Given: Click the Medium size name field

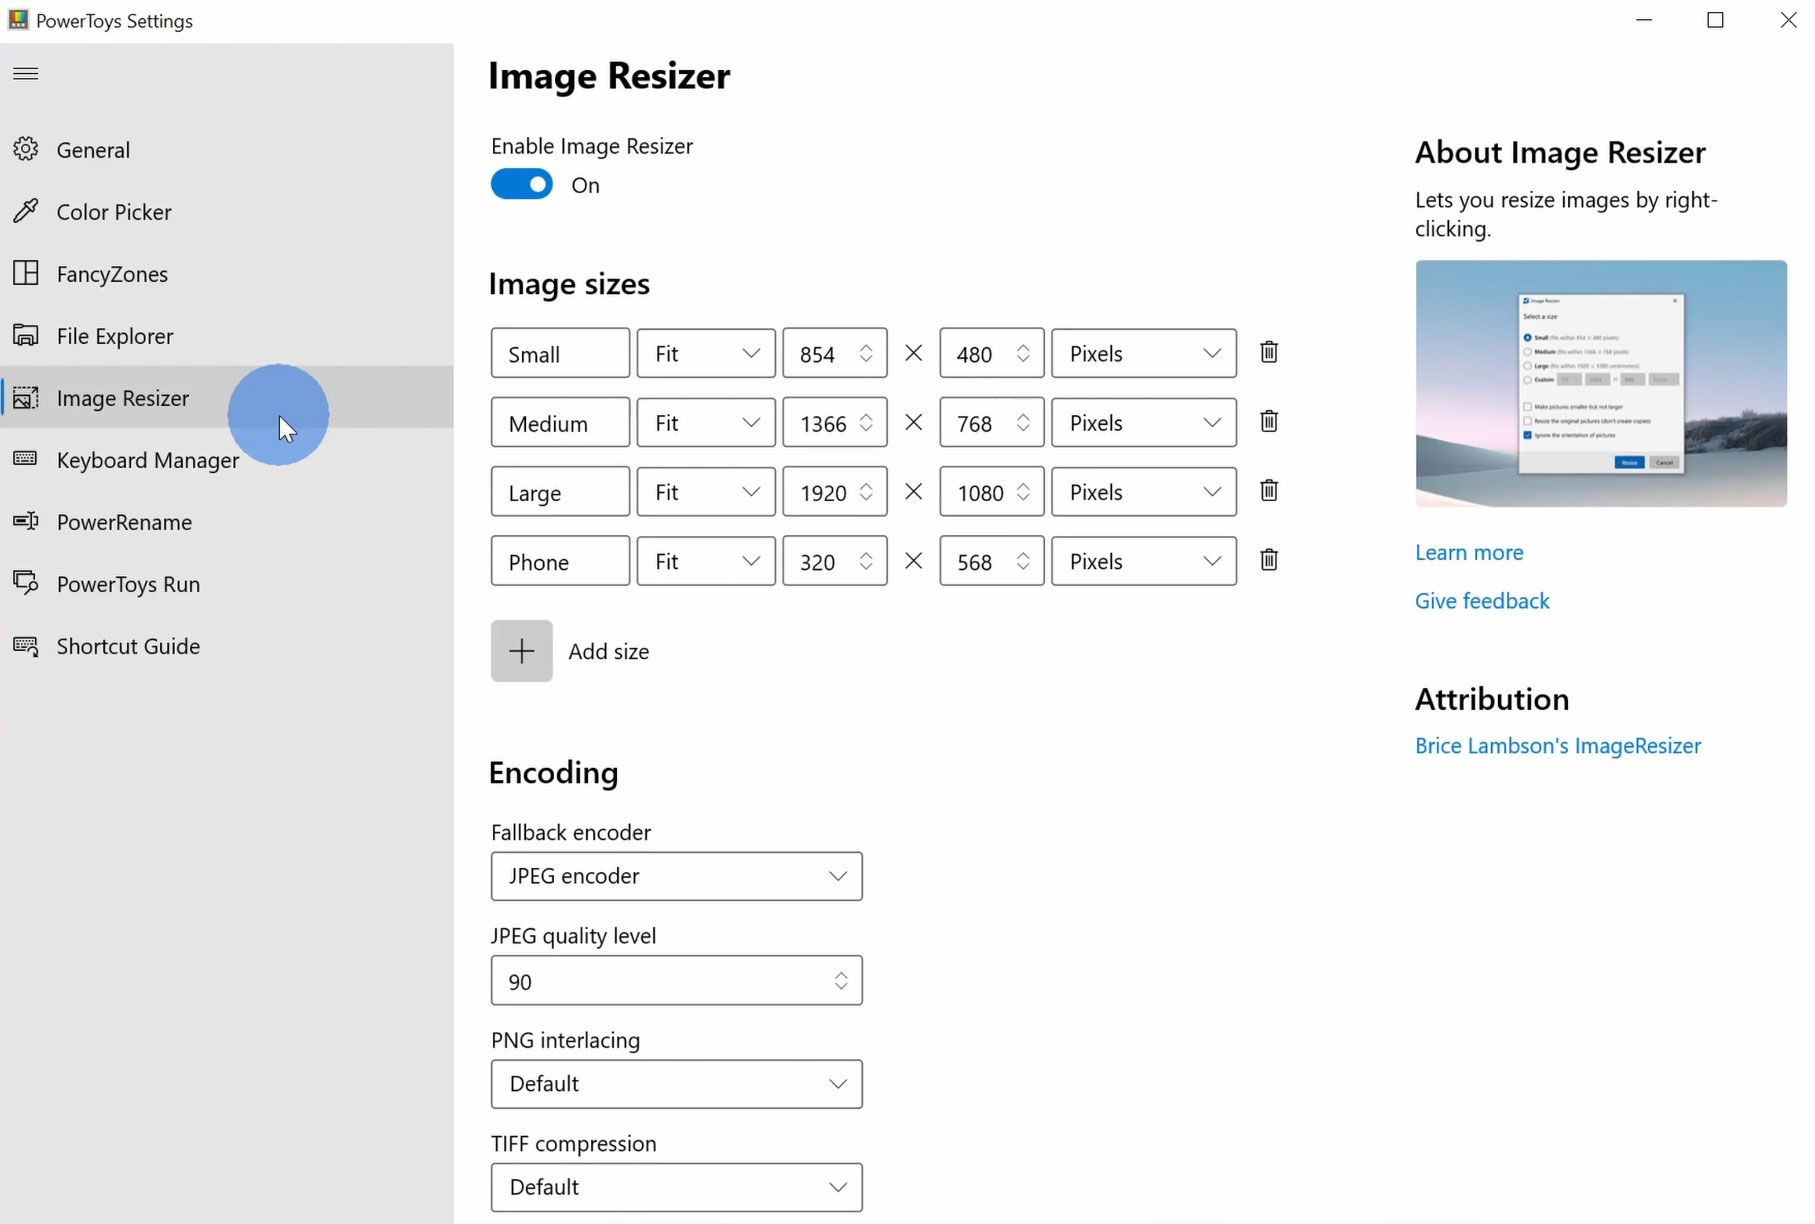Looking at the screenshot, I should tap(560, 422).
